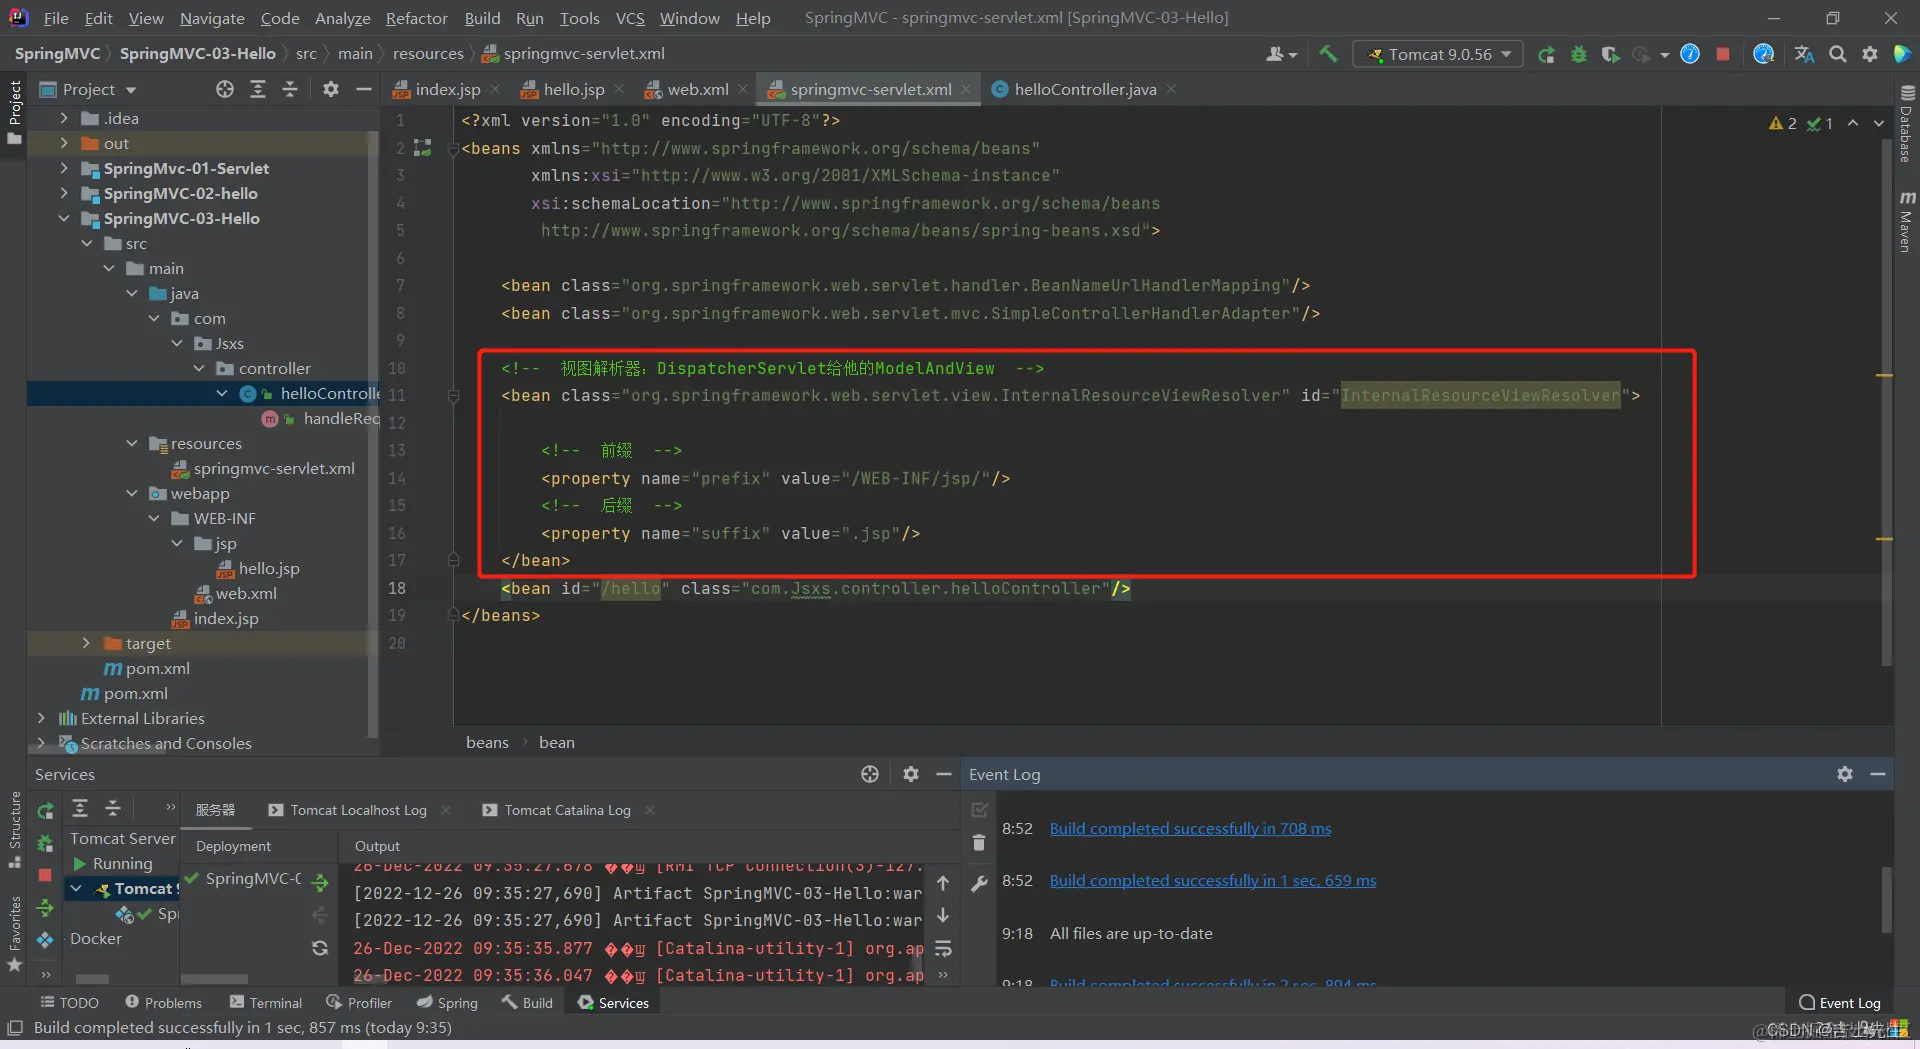Toggle the Problems tool window

(x=163, y=1002)
